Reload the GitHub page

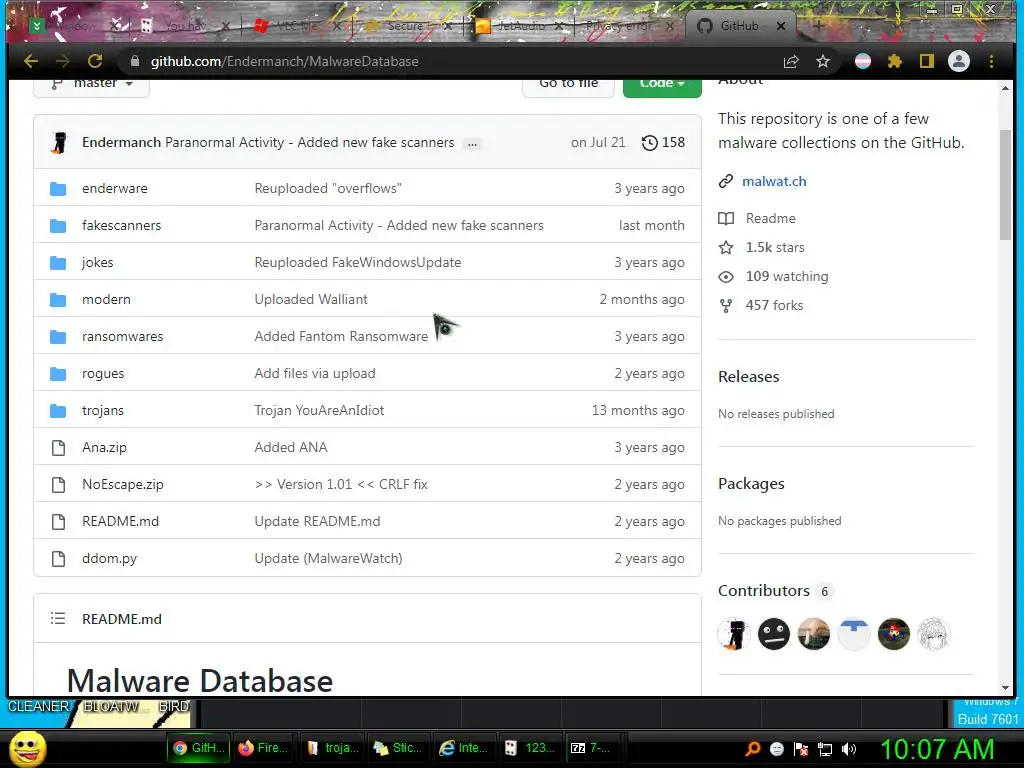pyautogui.click(x=95, y=61)
